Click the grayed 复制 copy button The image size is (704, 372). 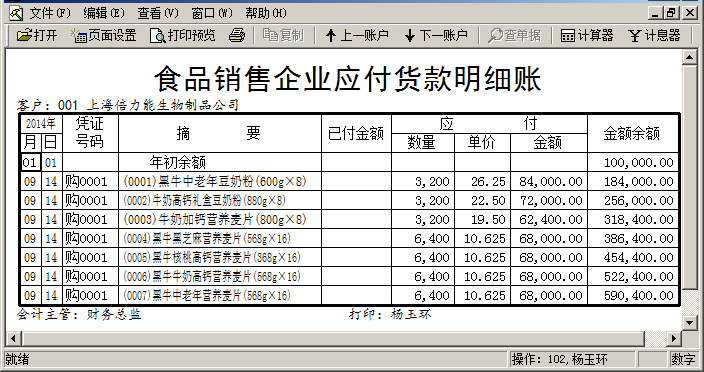(283, 35)
